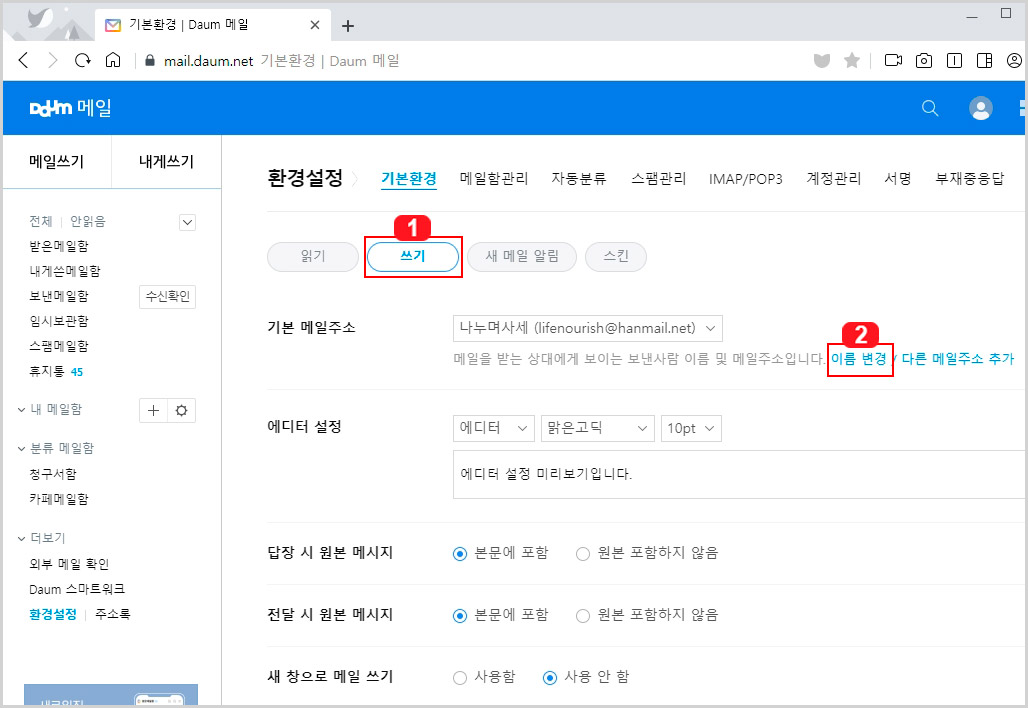
Task: Click the shield icon in address bar
Action: [x=821, y=61]
